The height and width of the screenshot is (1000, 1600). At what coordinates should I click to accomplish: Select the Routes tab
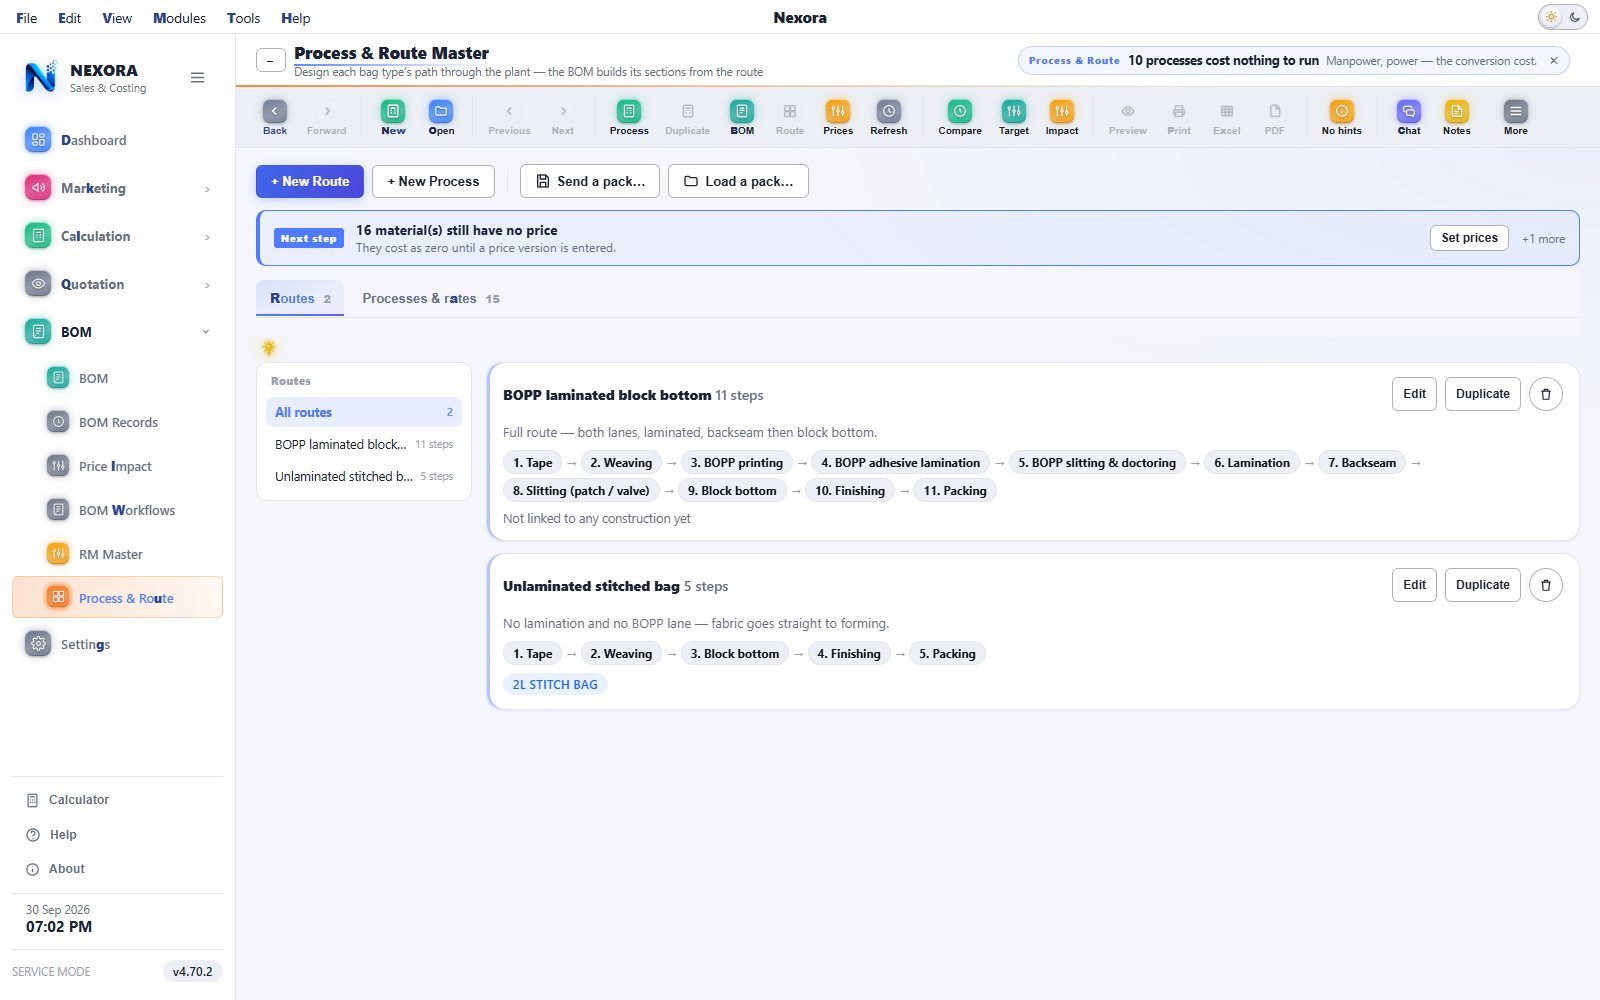click(300, 298)
